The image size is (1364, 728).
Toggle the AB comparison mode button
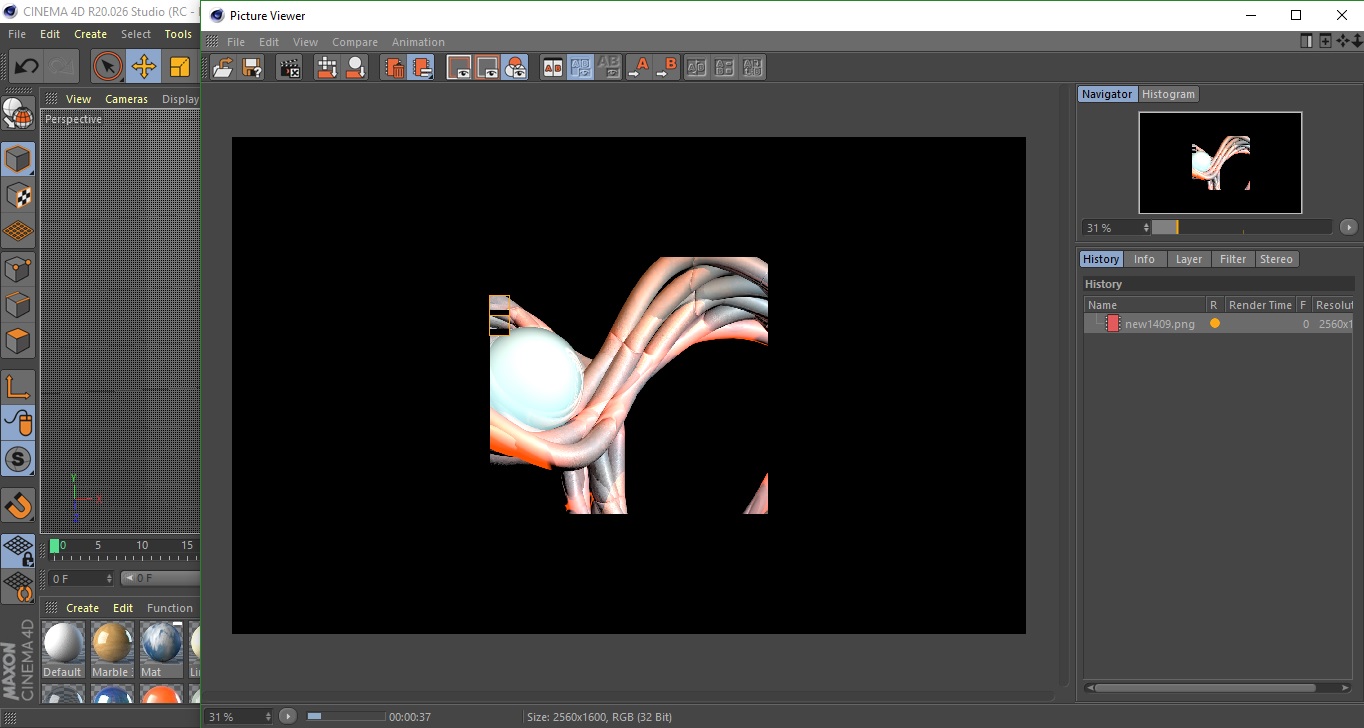point(552,68)
